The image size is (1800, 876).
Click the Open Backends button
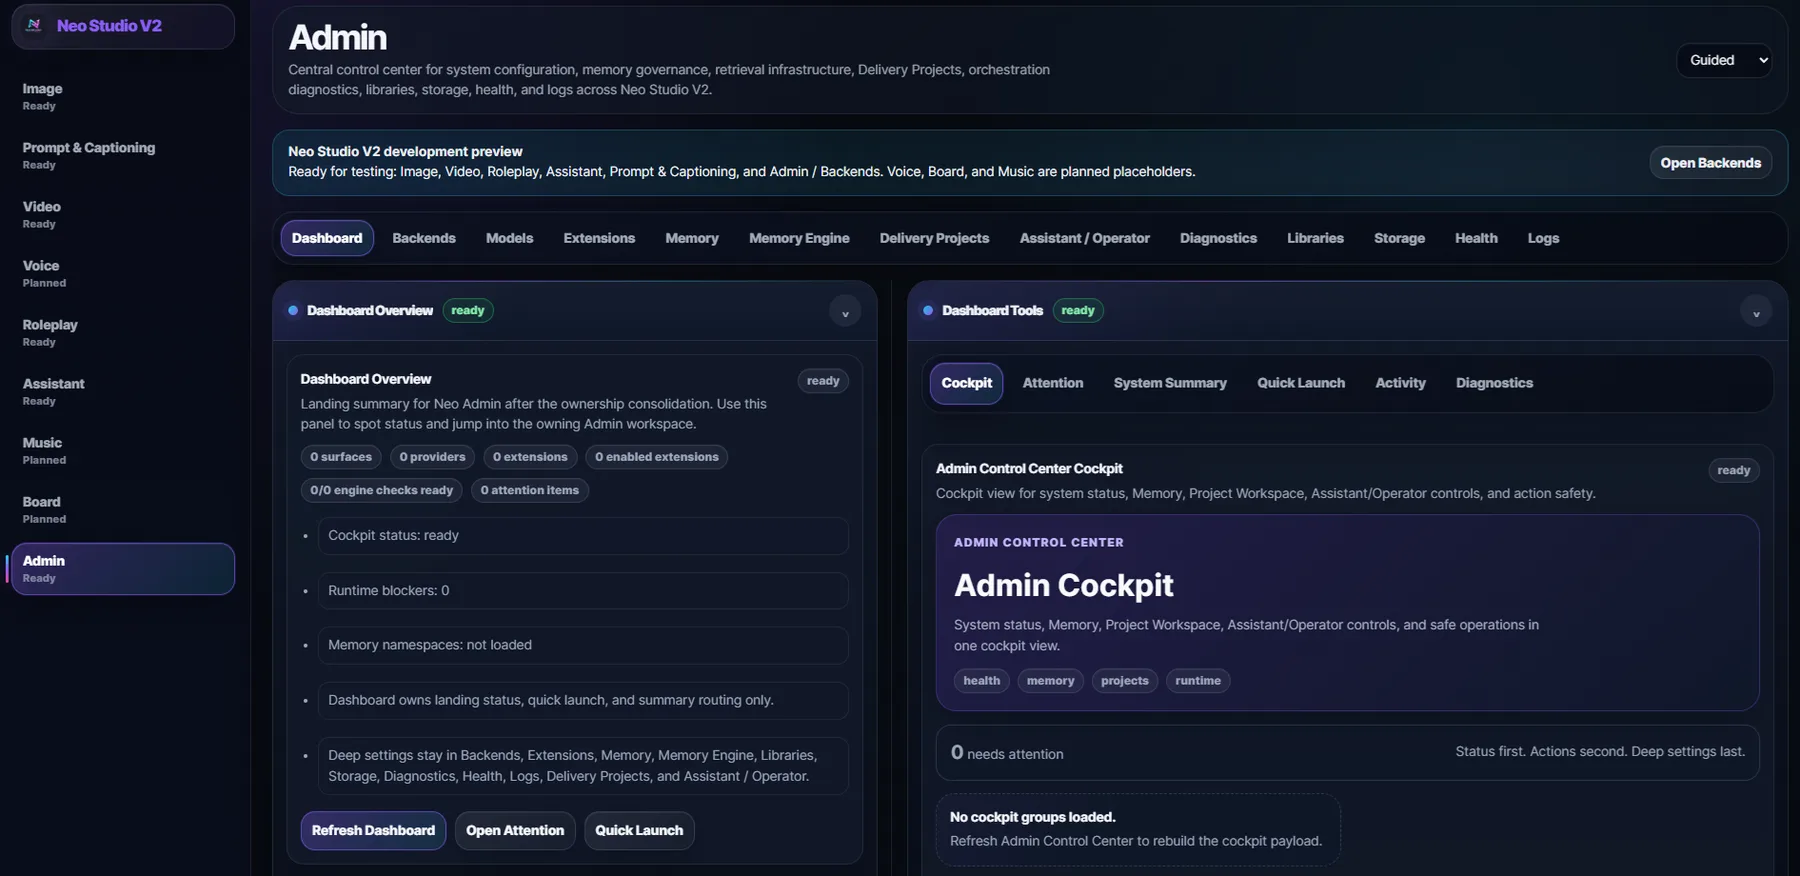[x=1710, y=163]
